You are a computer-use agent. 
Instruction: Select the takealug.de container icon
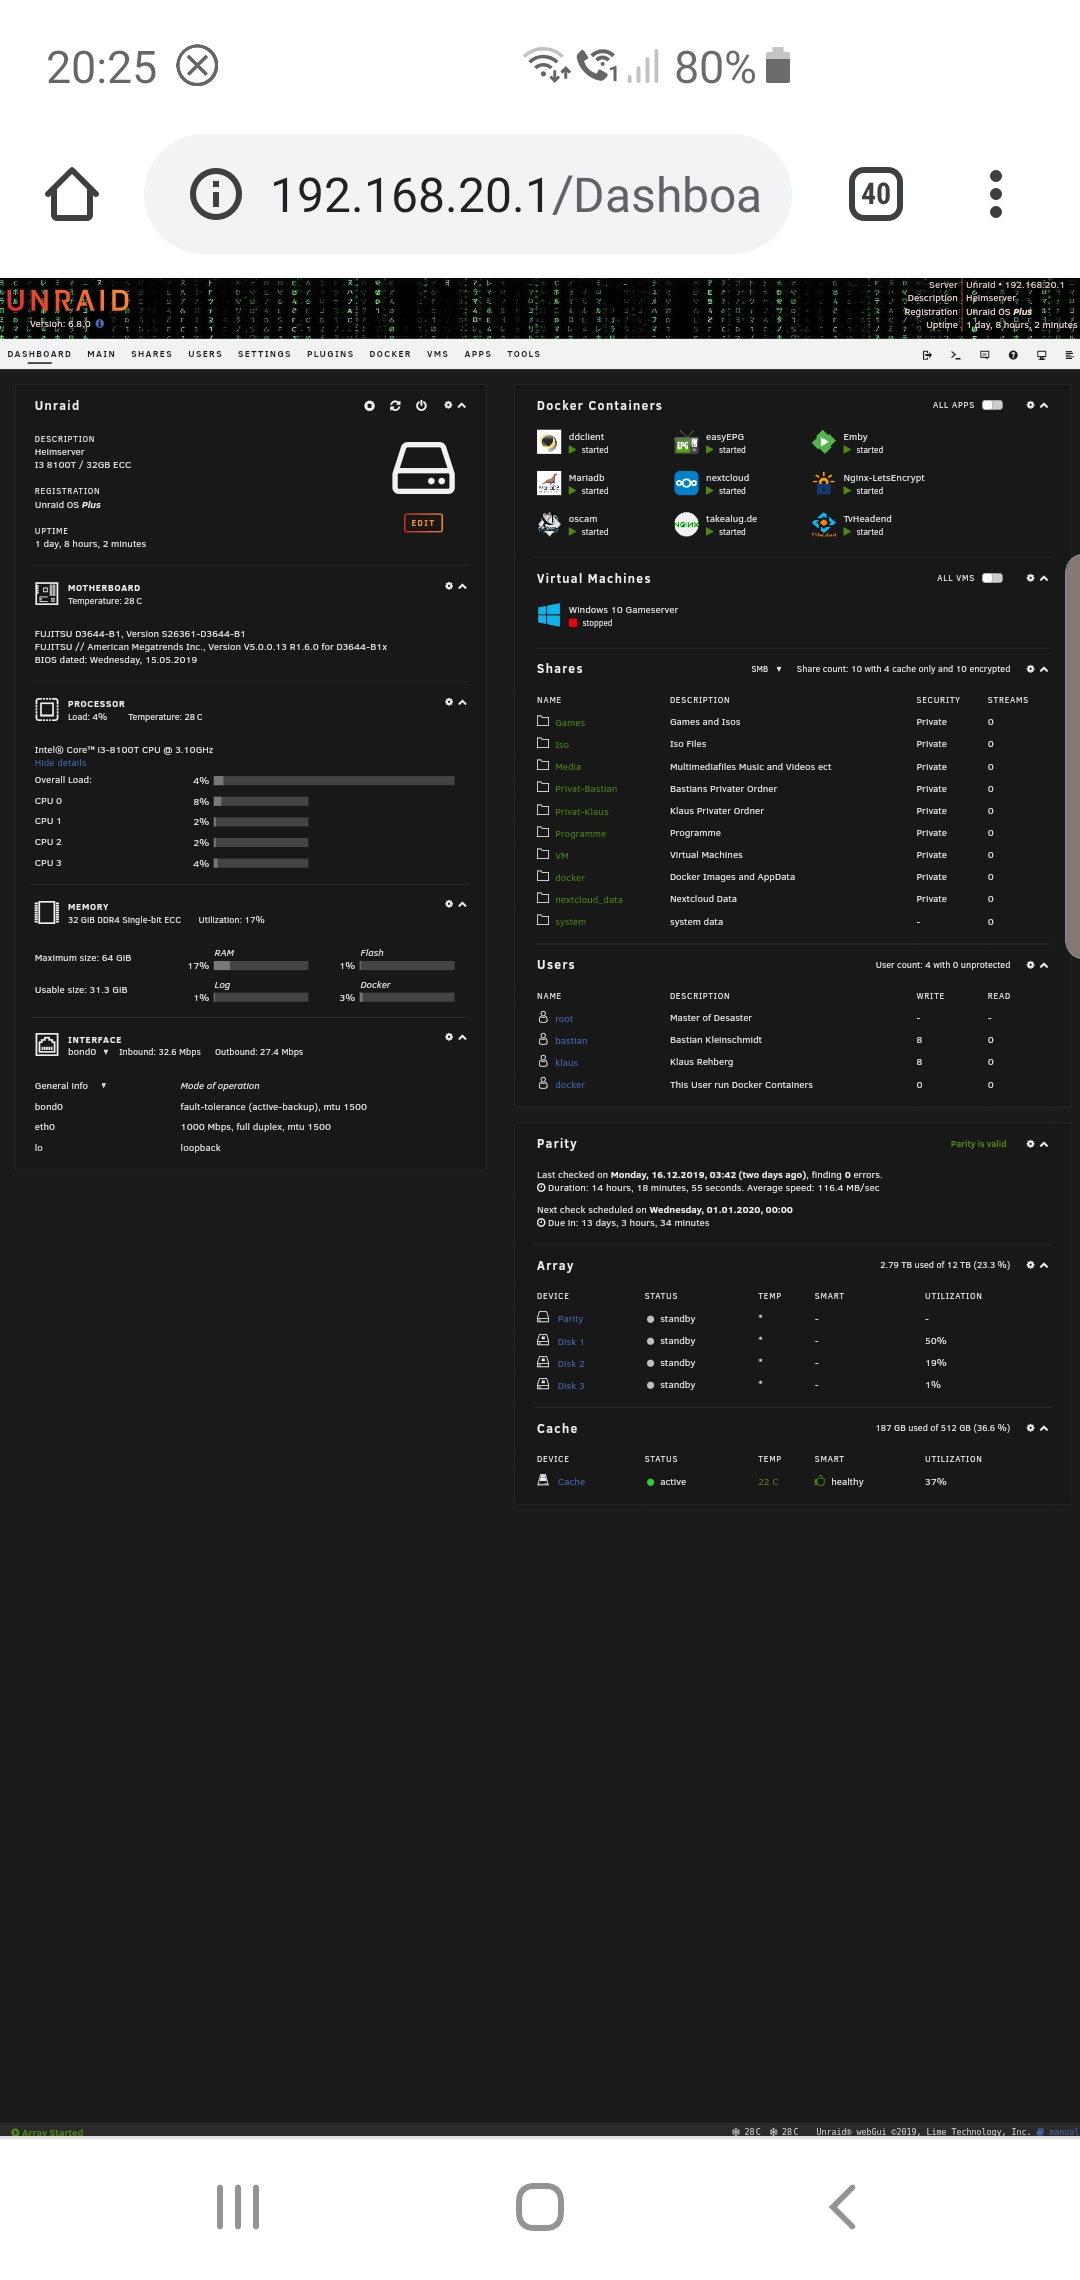coord(686,524)
